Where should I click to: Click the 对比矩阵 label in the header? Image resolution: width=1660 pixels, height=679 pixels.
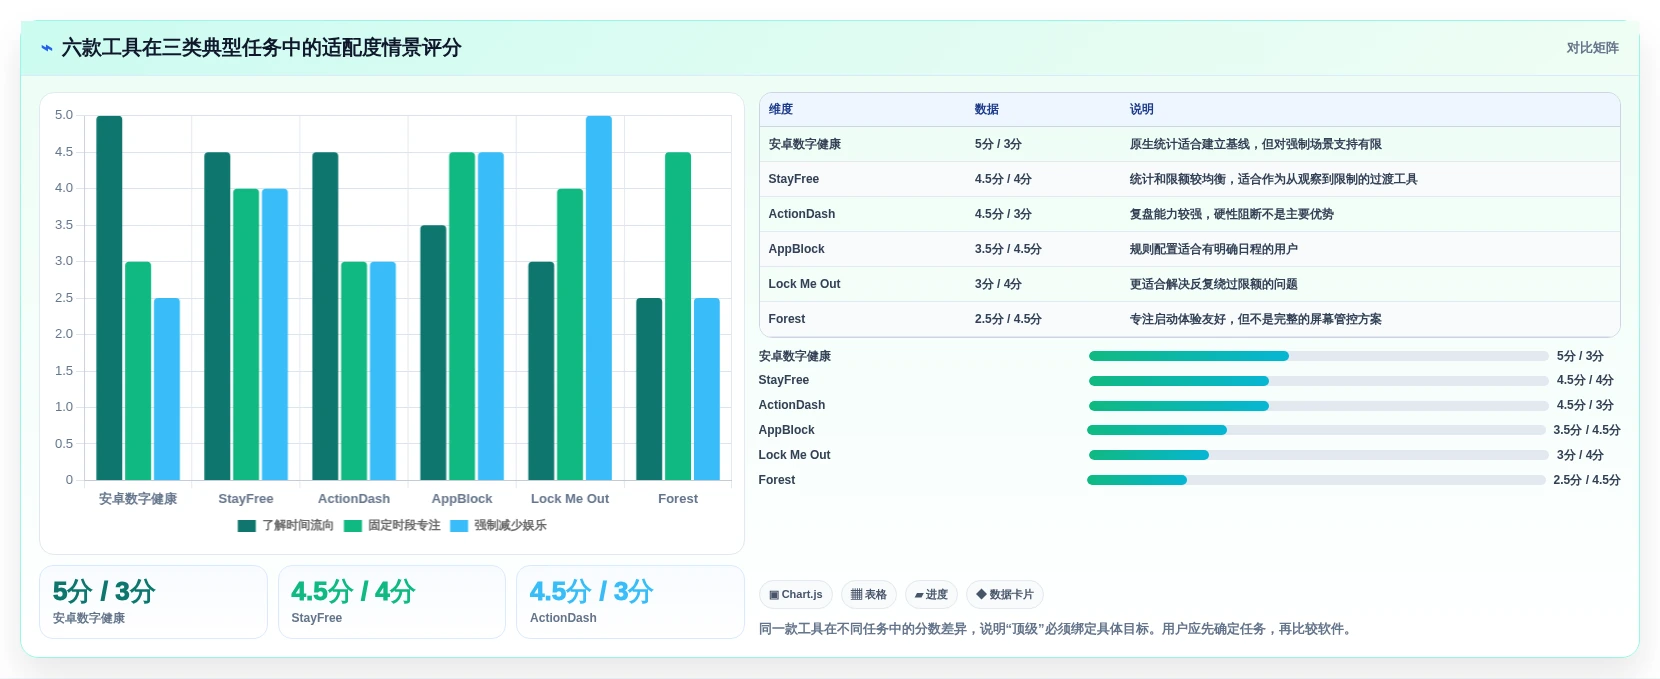point(1592,48)
